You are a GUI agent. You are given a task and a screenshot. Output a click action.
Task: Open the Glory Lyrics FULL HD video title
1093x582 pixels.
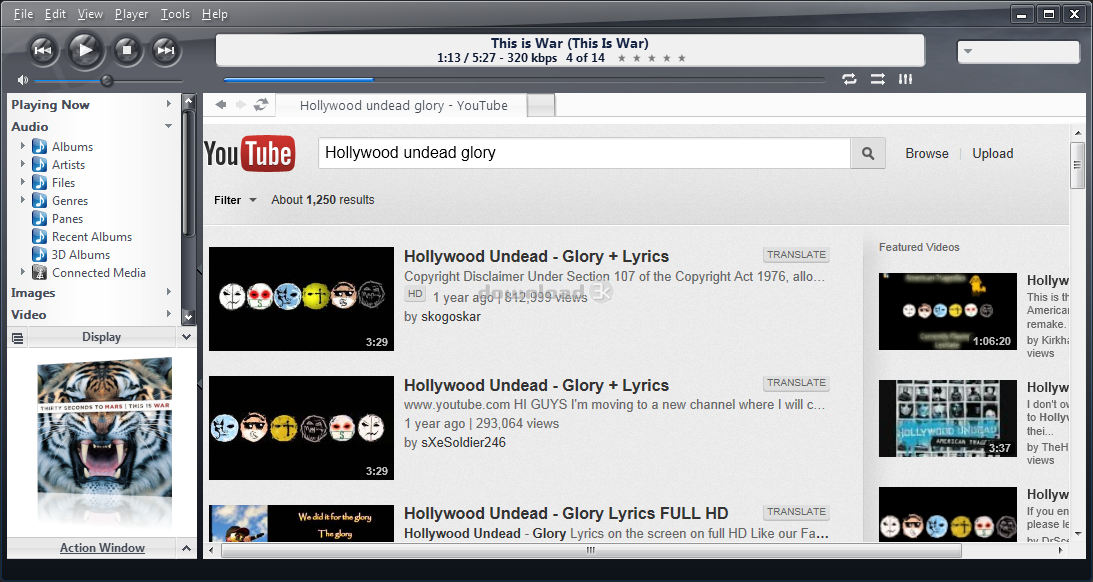(566, 514)
